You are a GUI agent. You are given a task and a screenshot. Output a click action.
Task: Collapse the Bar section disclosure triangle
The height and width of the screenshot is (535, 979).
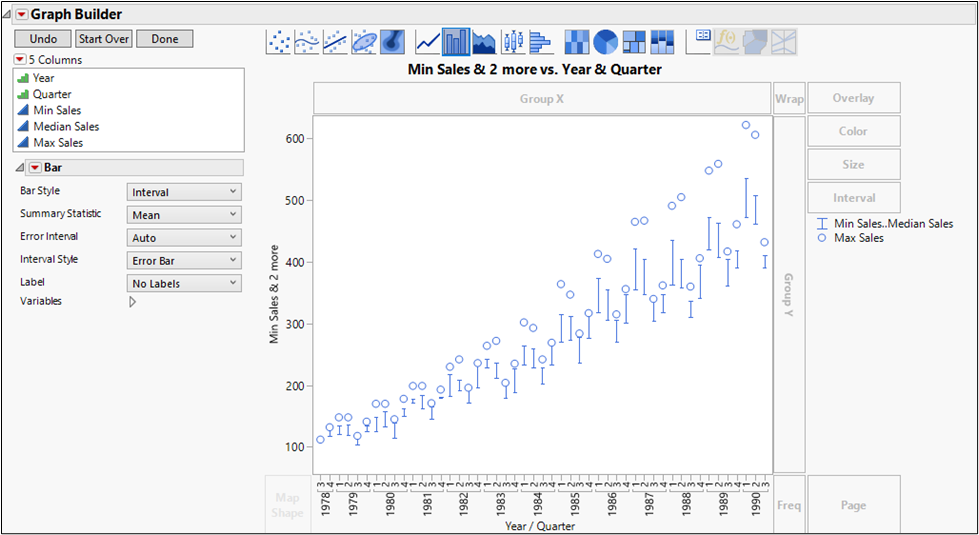coord(19,167)
